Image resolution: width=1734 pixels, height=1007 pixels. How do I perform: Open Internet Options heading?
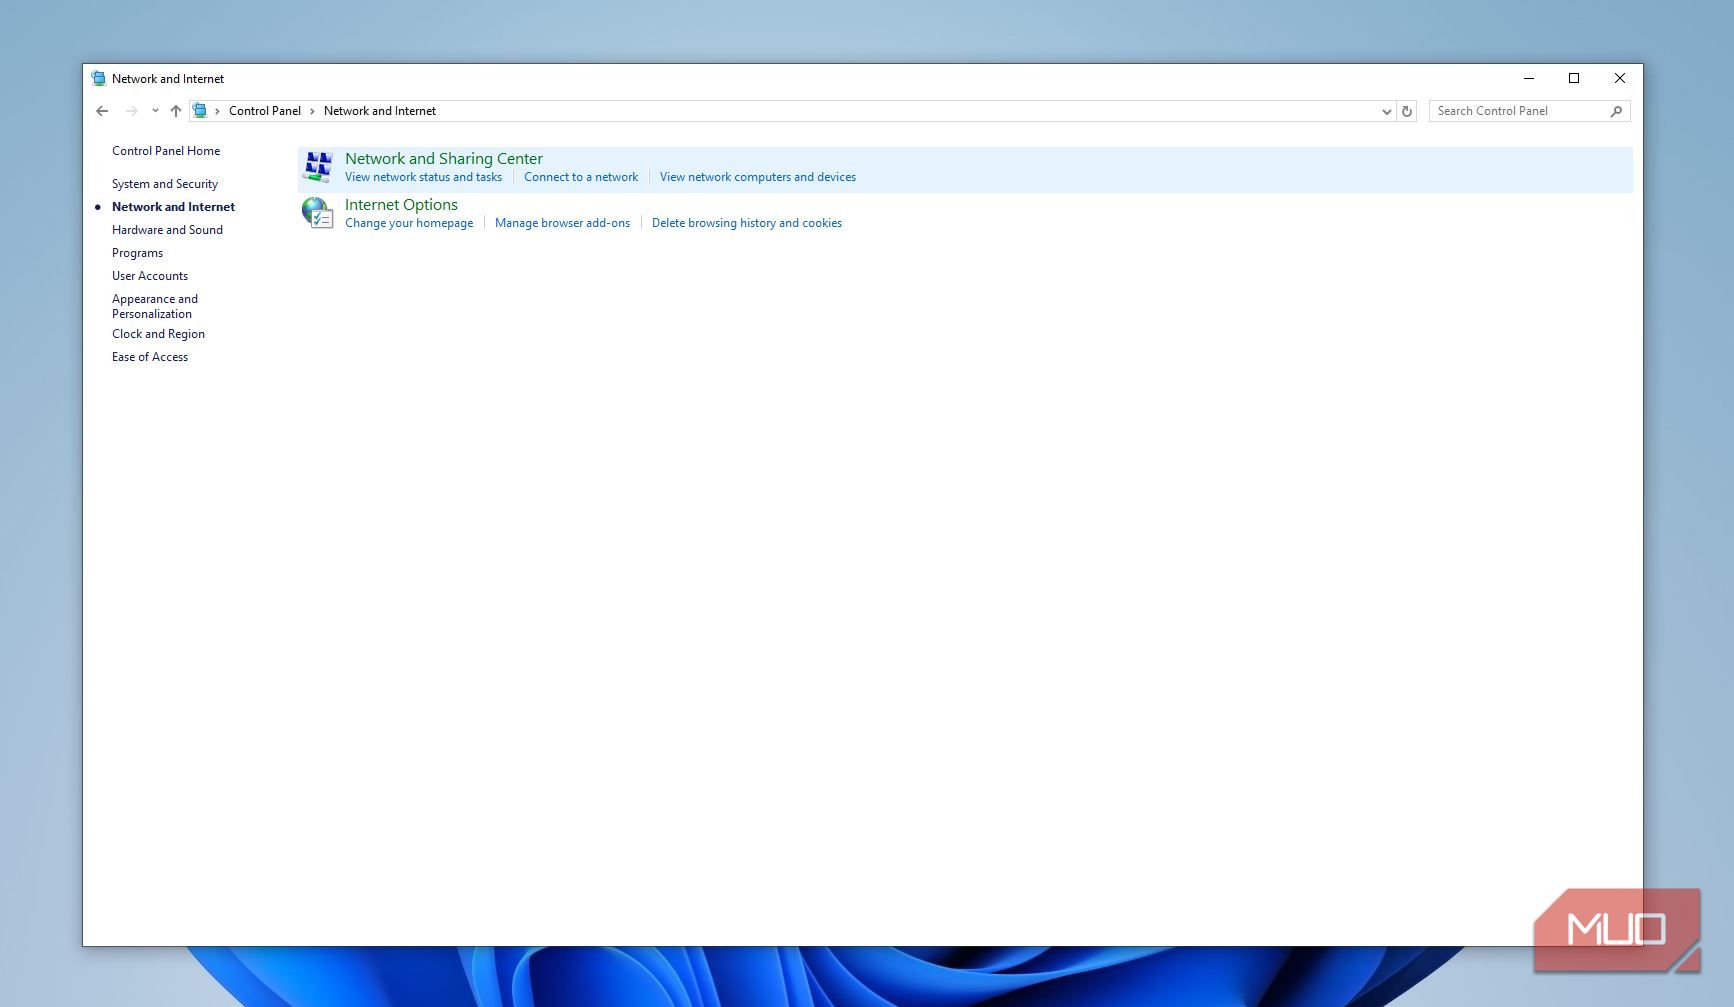[x=401, y=204]
